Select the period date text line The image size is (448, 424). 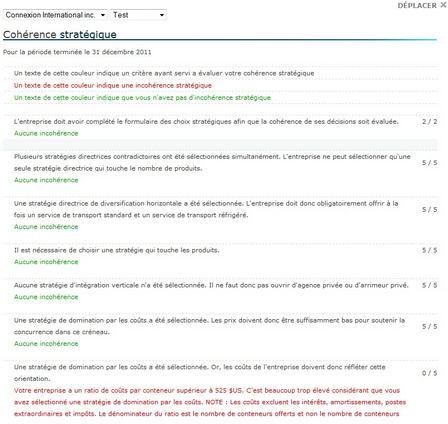pos(77,52)
